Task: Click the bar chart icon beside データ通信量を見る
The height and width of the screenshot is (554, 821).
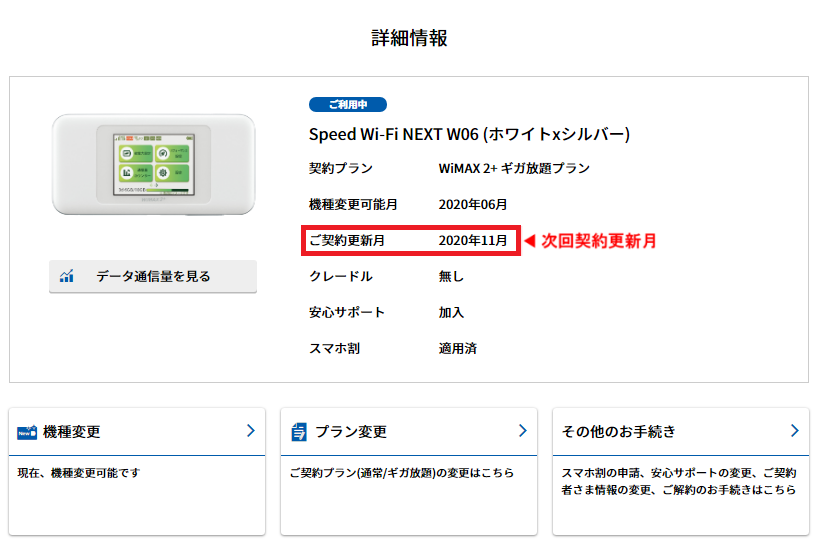Action: tap(67, 276)
